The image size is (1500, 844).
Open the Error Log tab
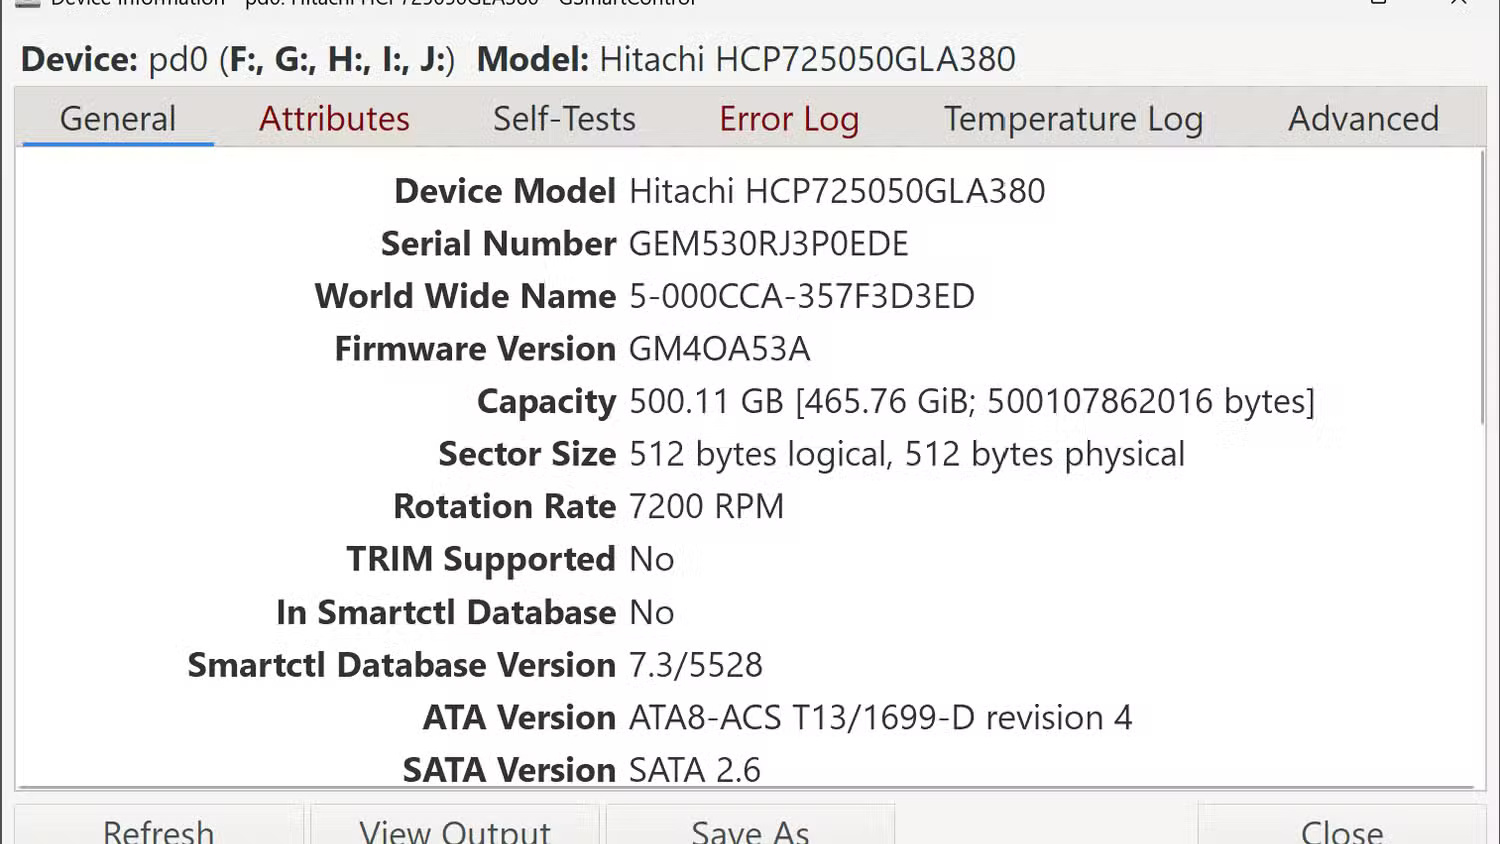(789, 118)
